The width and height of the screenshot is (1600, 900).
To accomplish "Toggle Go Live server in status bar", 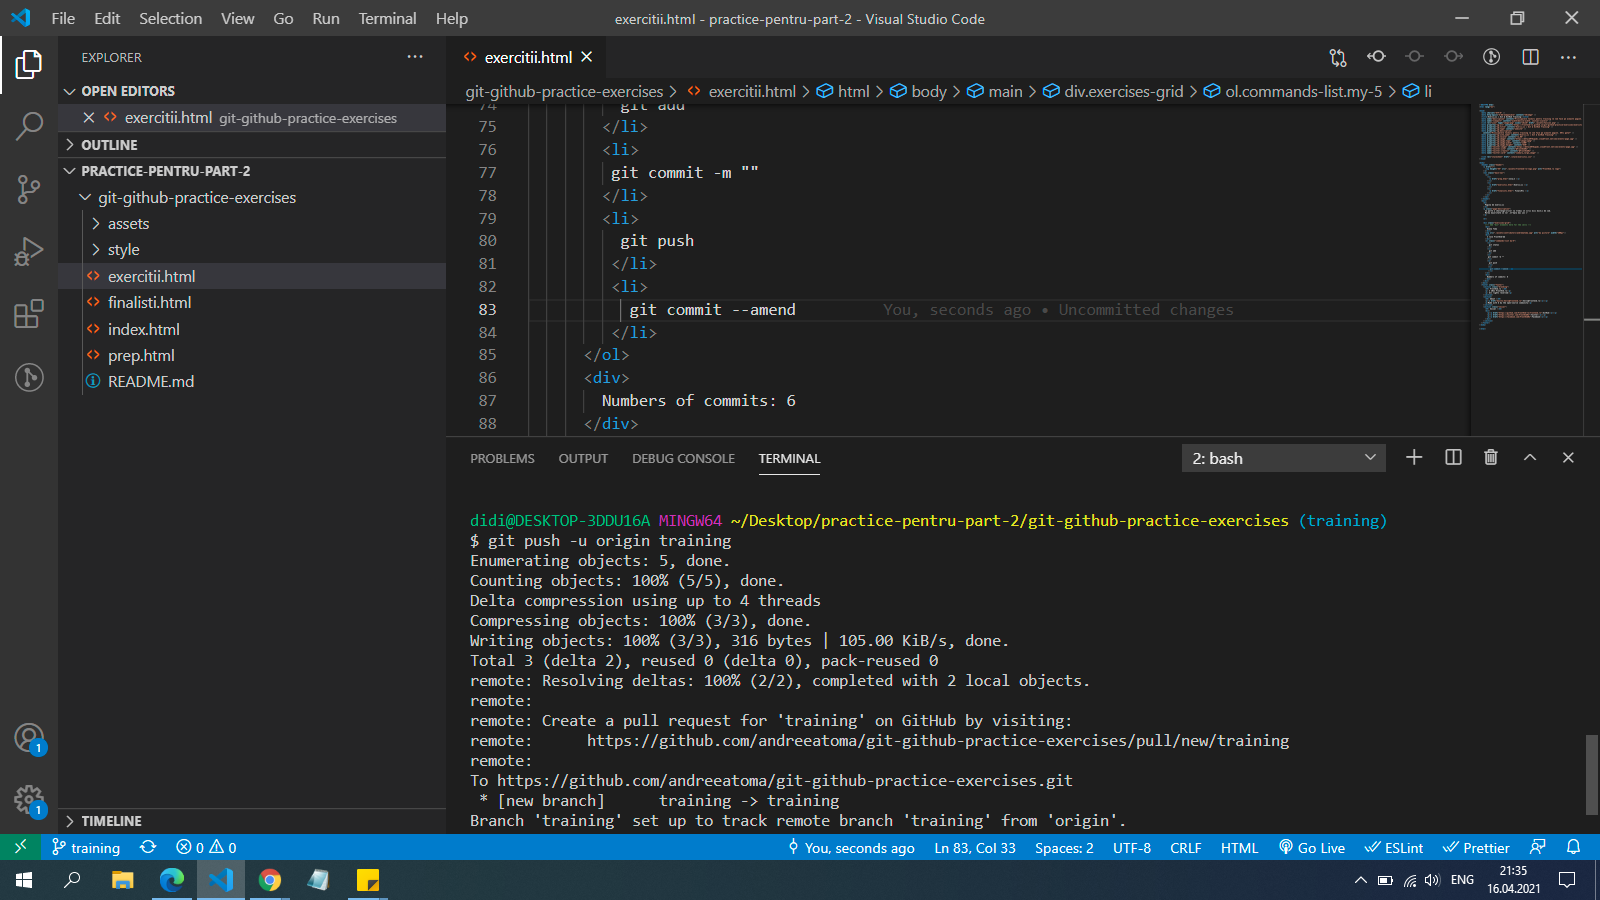I will 1312,848.
